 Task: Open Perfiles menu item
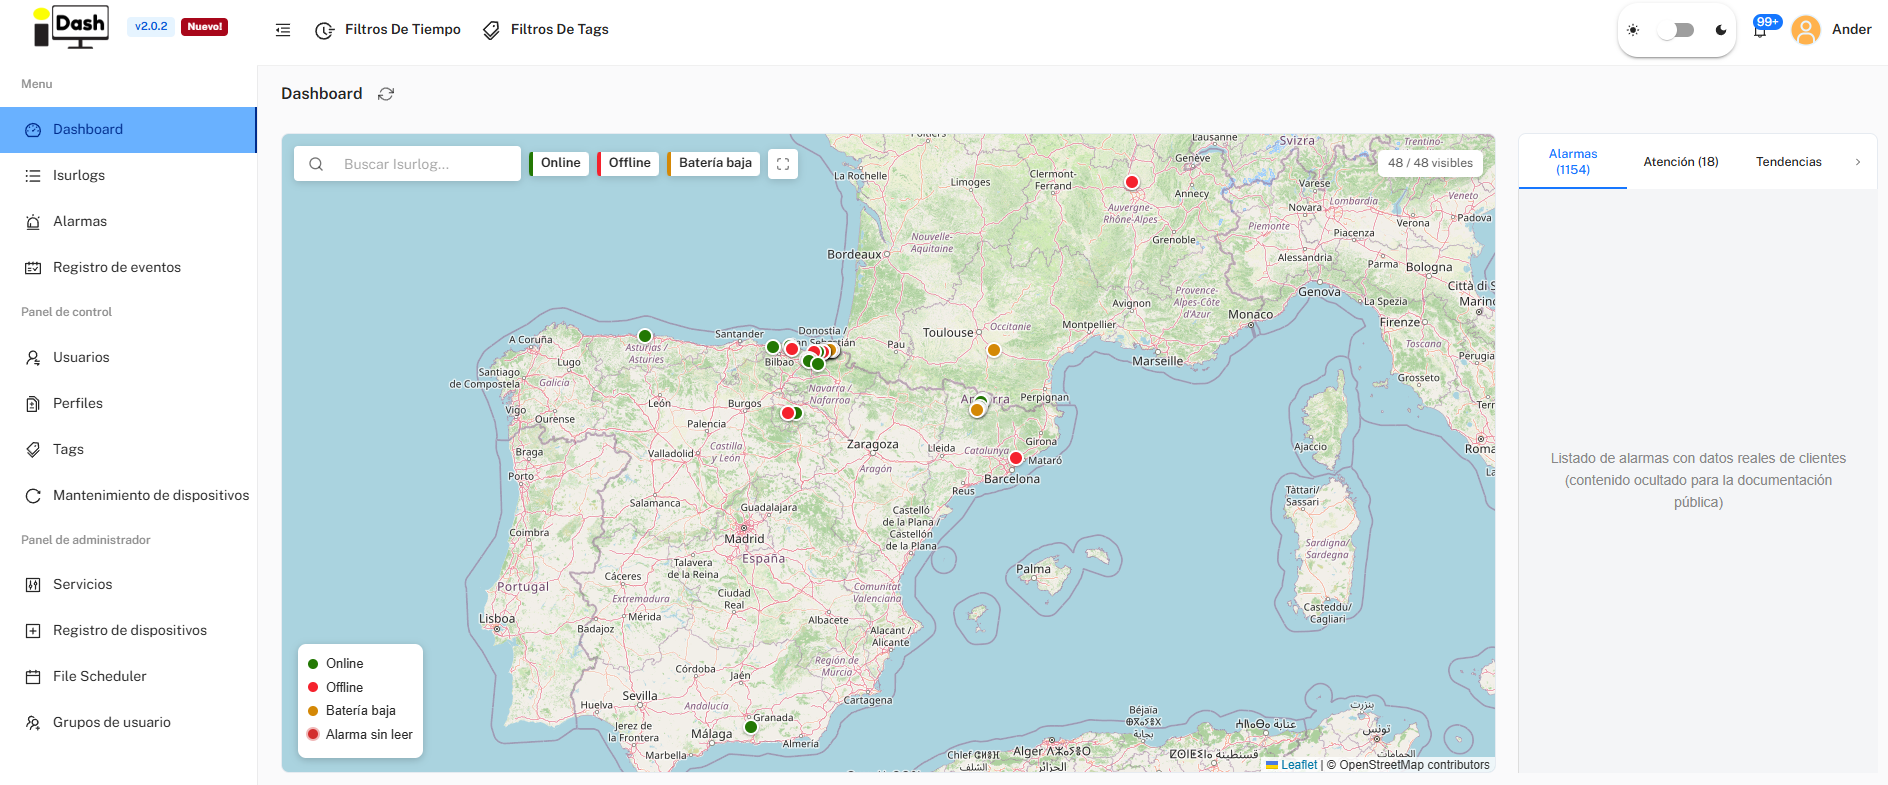coord(128,404)
